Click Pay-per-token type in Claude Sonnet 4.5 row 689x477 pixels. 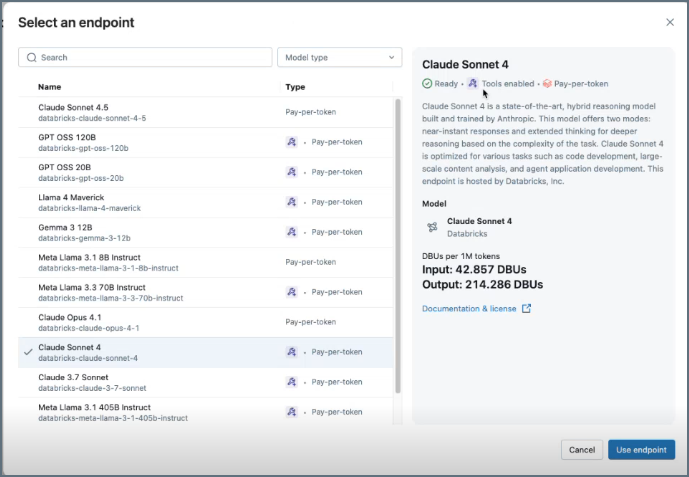(311, 112)
